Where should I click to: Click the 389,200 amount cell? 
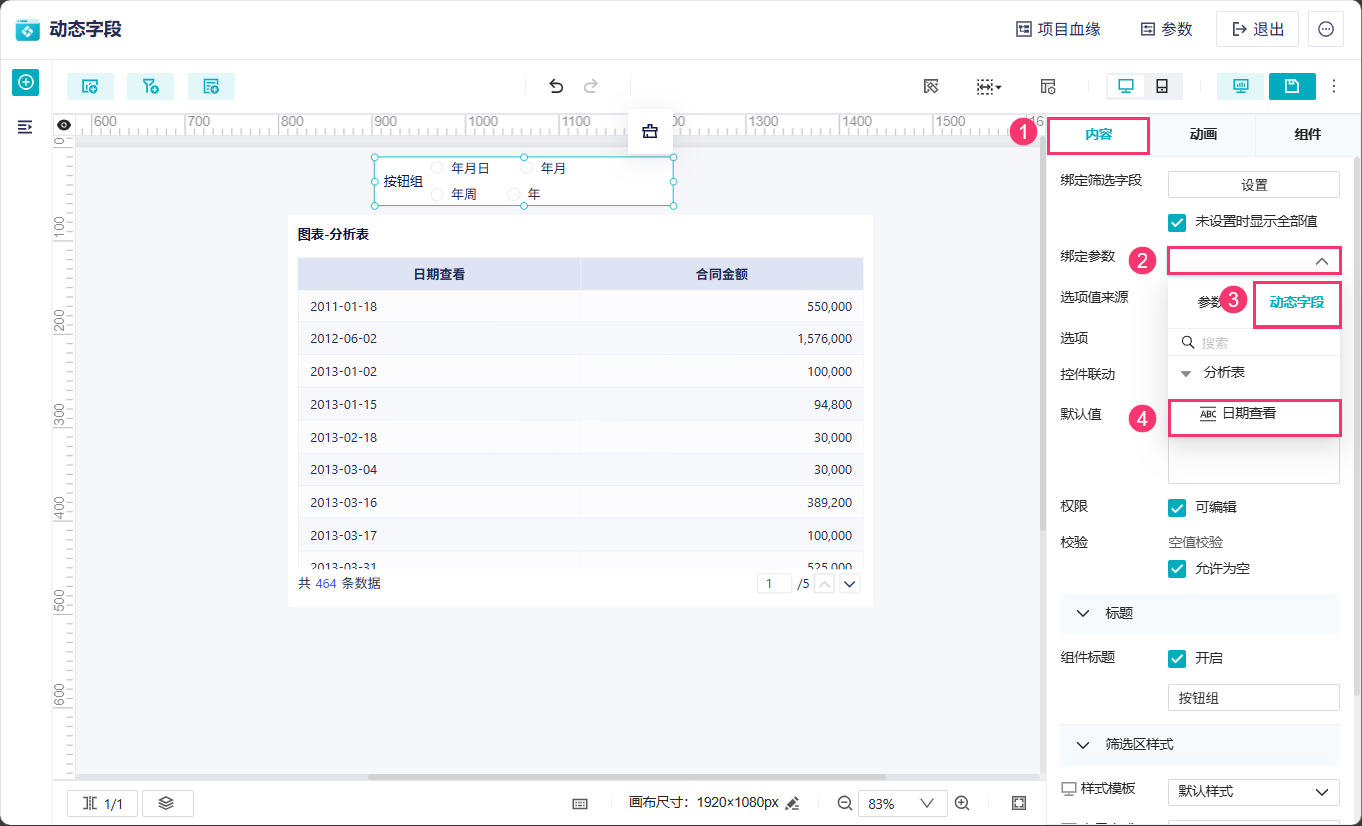coord(722,502)
